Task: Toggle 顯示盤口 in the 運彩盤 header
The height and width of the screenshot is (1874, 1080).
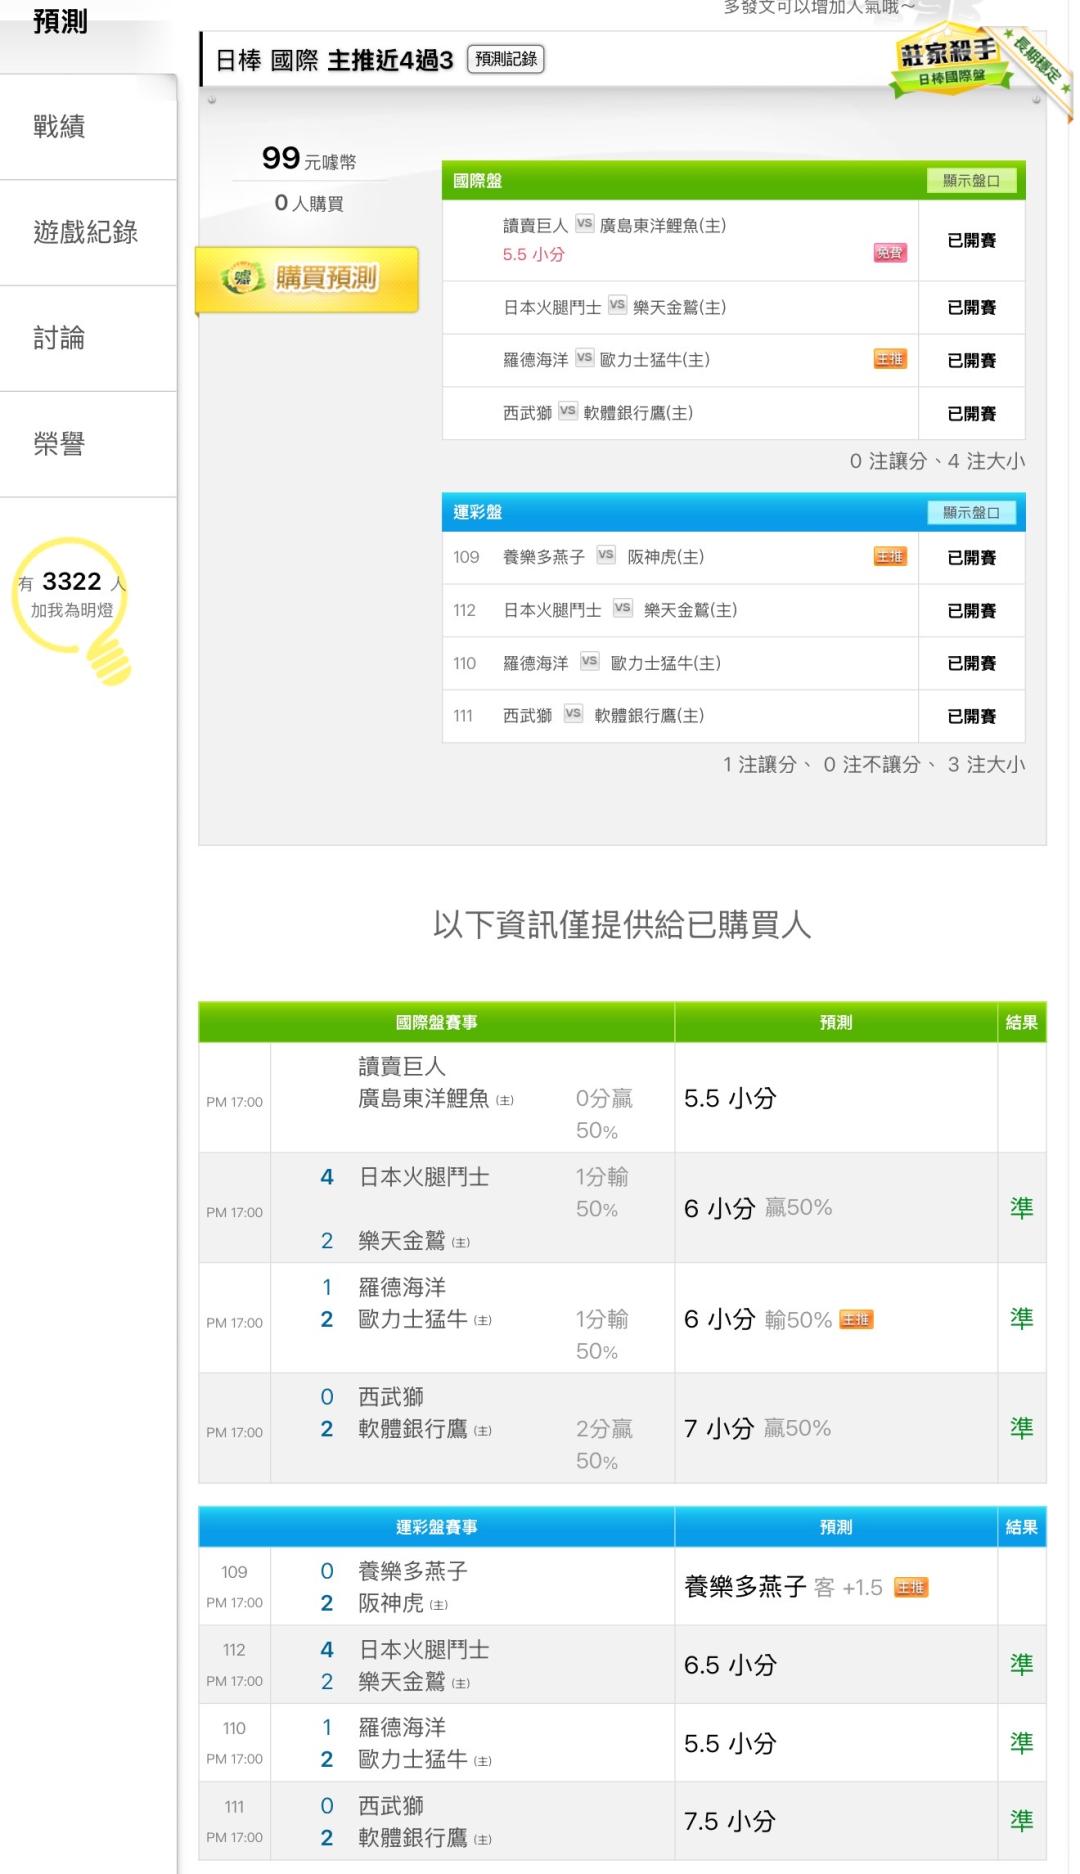Action: point(970,513)
